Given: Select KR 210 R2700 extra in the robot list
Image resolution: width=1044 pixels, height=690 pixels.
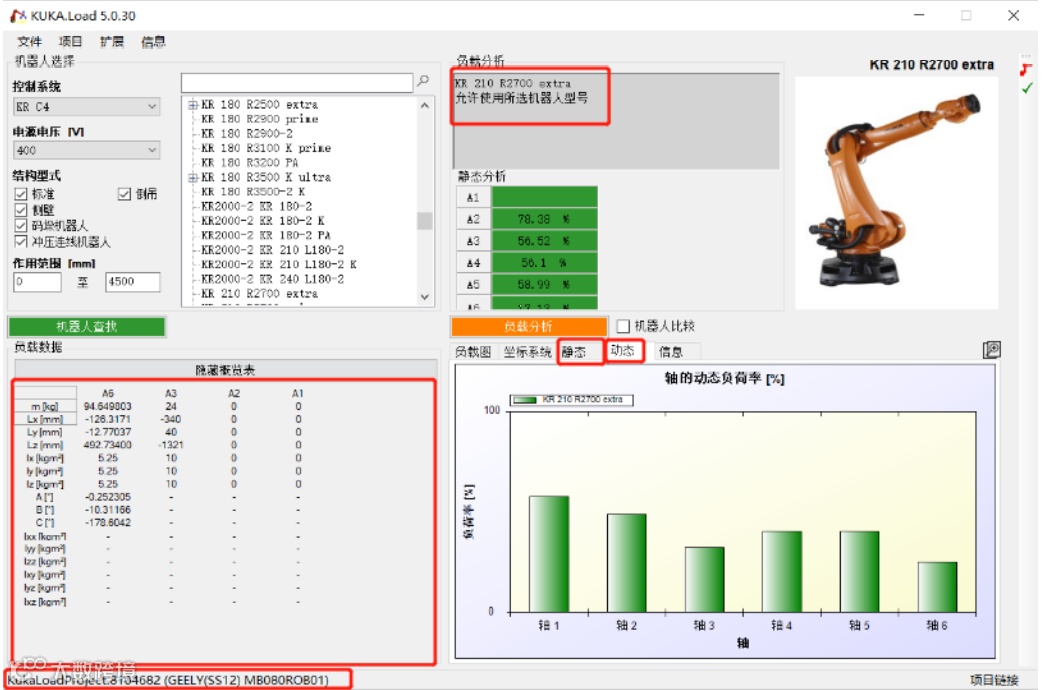Looking at the screenshot, I should (x=260, y=294).
